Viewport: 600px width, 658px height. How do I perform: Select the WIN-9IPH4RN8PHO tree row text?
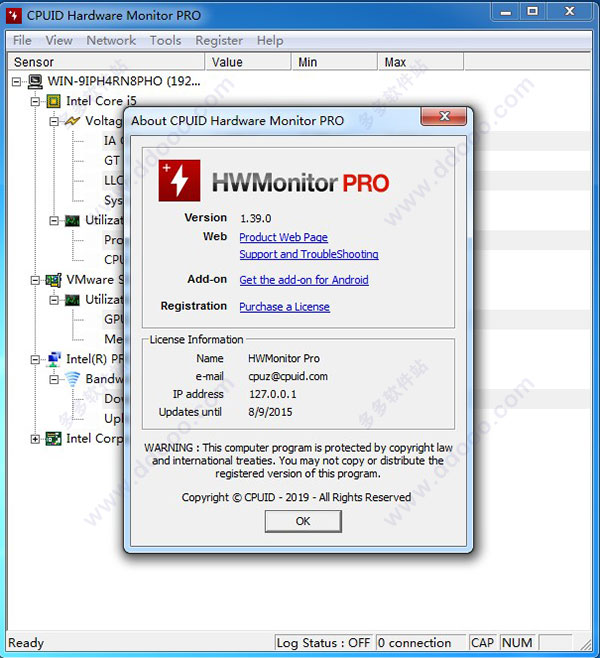tap(124, 81)
